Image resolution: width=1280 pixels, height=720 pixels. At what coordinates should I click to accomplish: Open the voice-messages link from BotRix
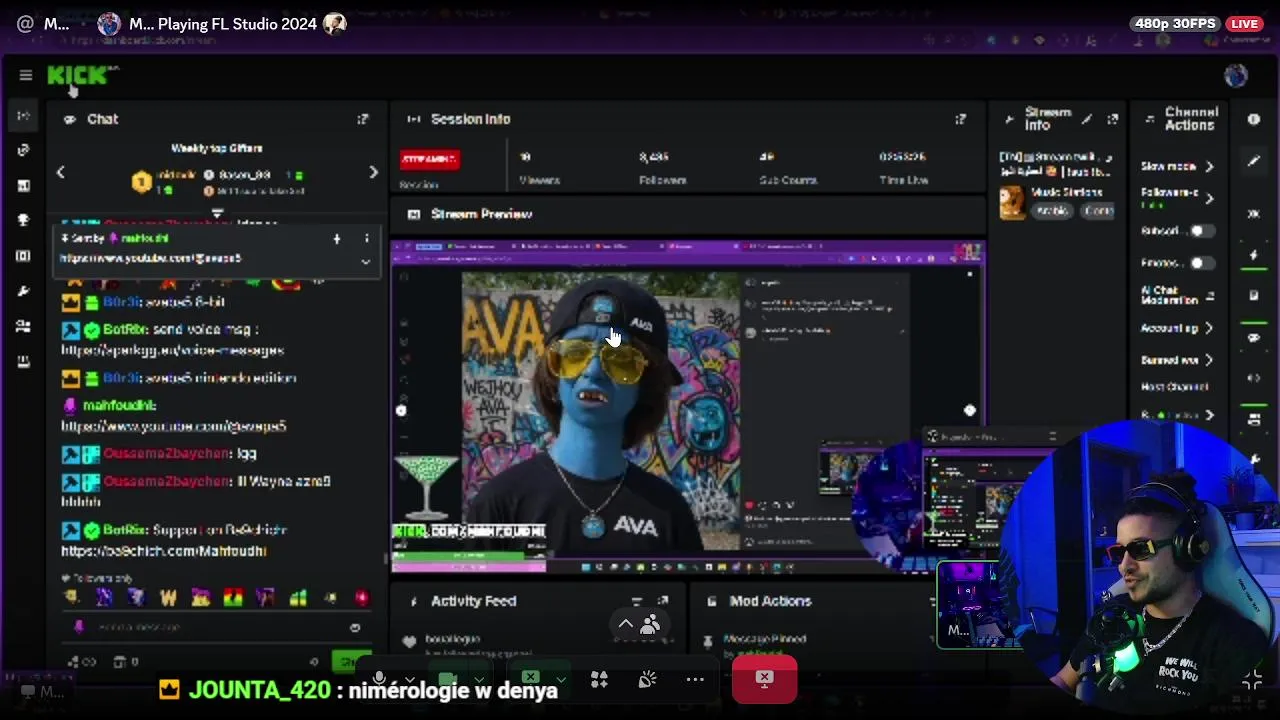173,350
